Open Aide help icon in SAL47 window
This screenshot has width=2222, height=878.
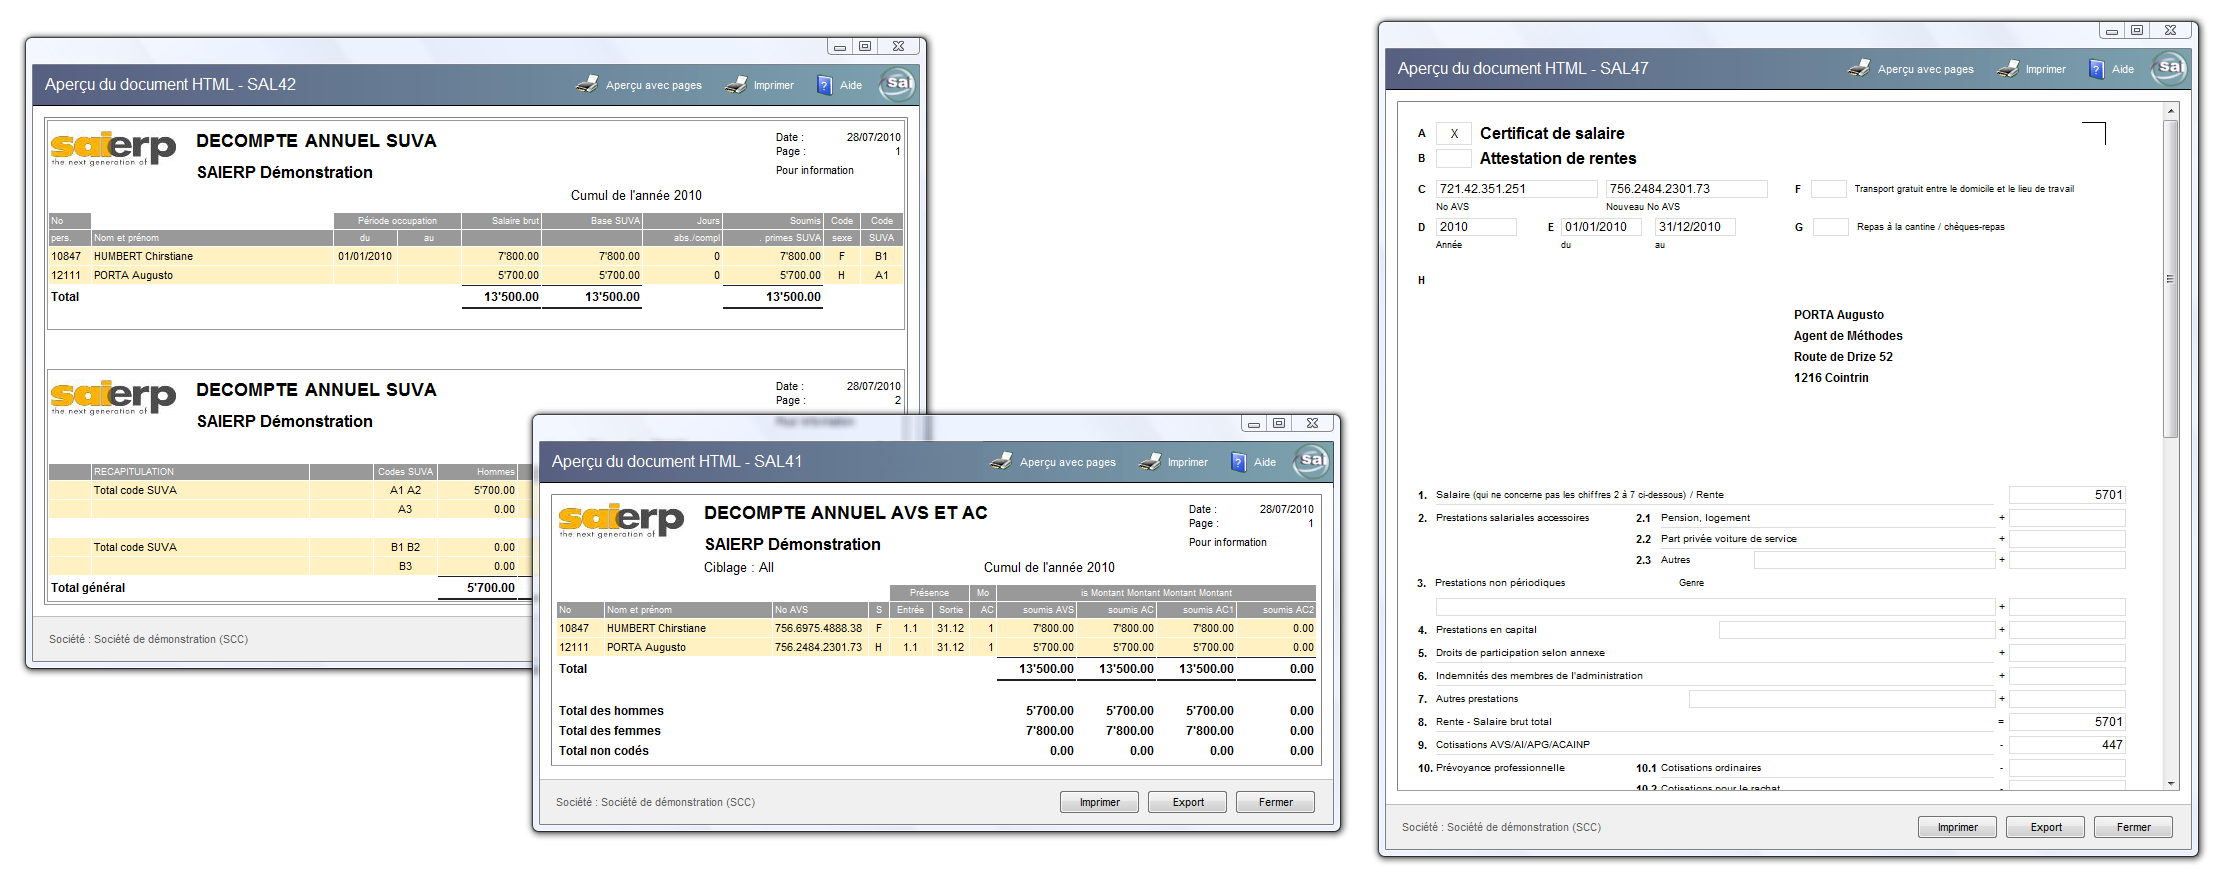point(2097,69)
